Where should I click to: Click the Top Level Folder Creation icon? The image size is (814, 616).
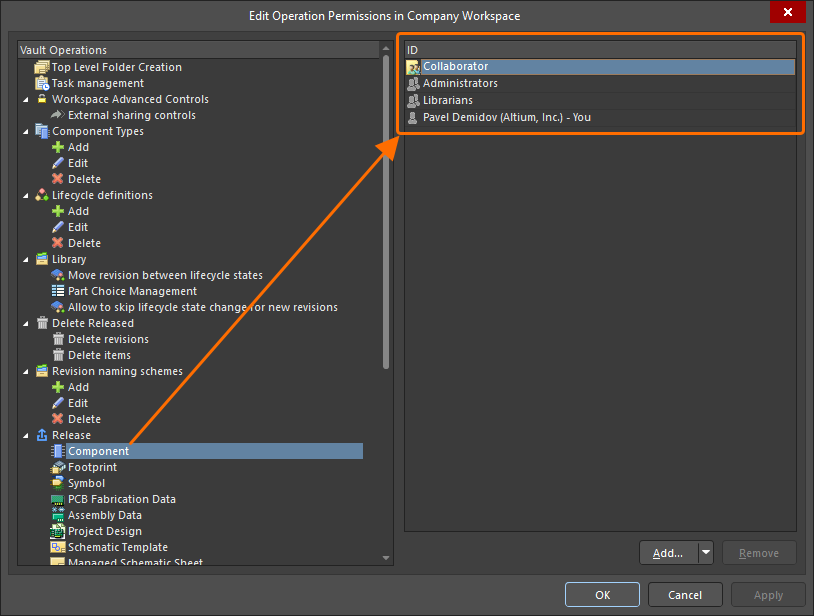(42, 67)
